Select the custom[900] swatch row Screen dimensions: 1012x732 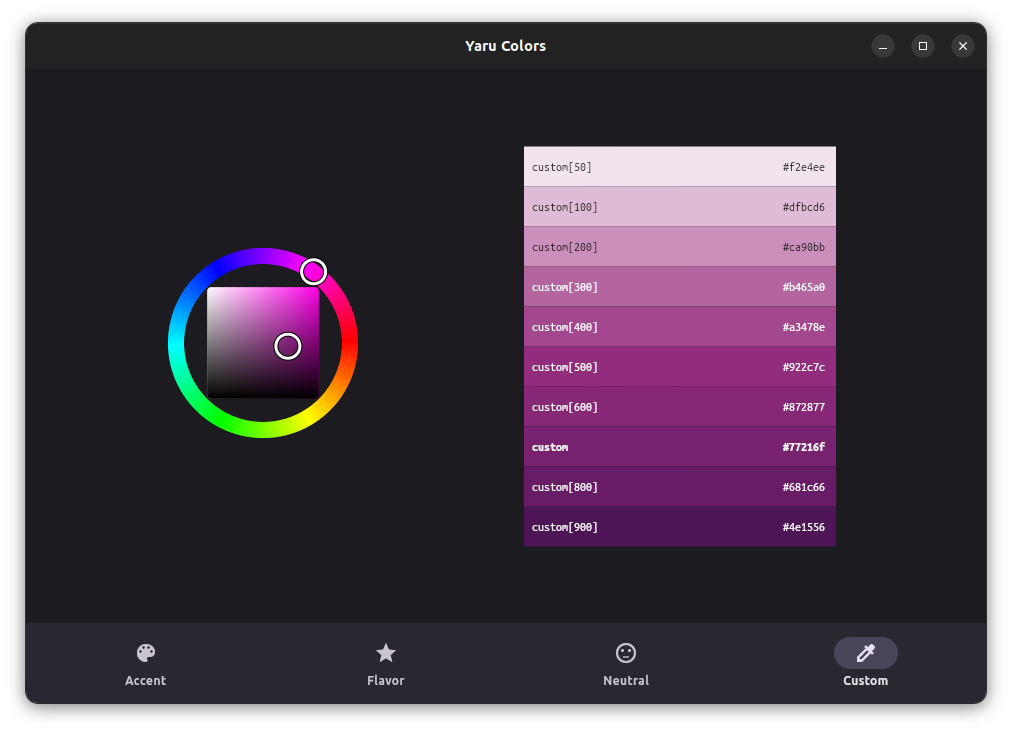point(680,527)
